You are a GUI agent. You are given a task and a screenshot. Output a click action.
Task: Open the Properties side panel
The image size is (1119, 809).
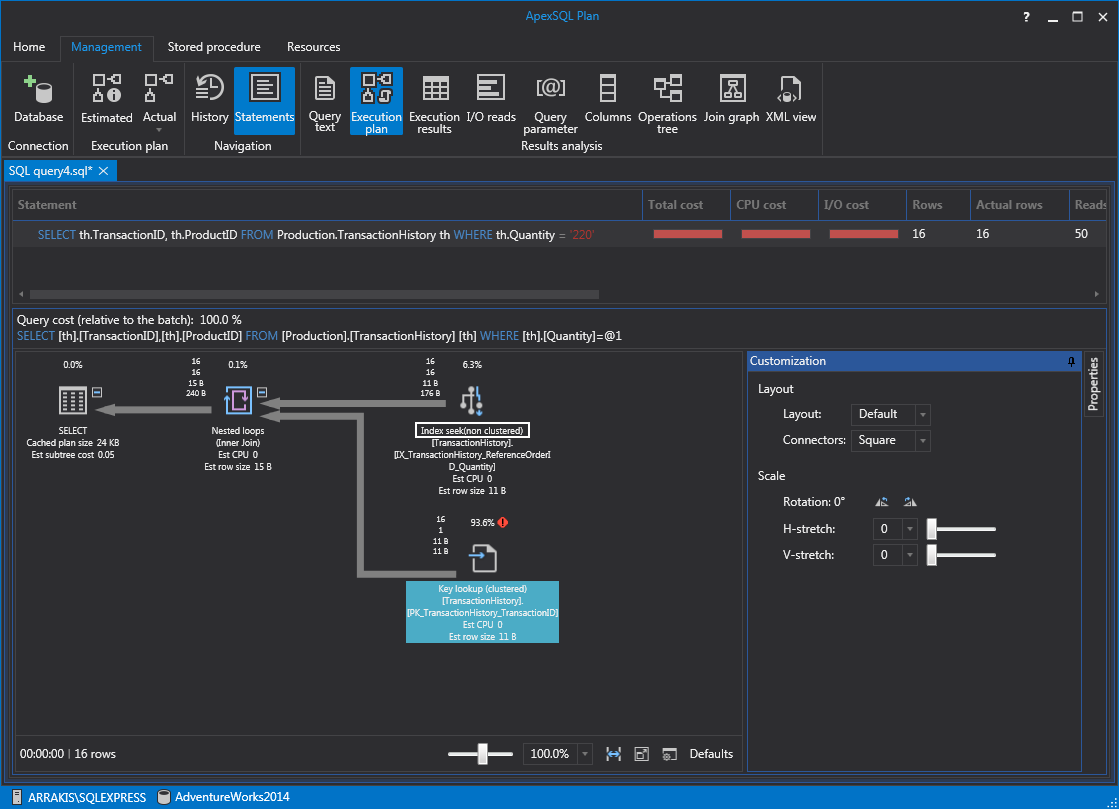[x=1093, y=385]
